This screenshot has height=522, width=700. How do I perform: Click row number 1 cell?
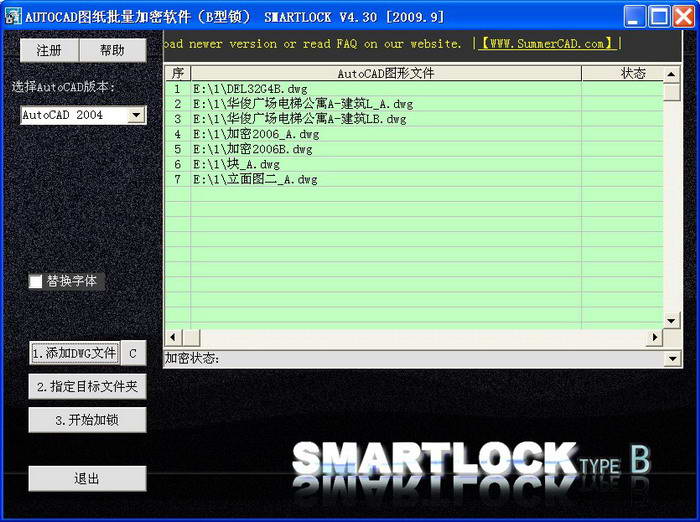178,89
